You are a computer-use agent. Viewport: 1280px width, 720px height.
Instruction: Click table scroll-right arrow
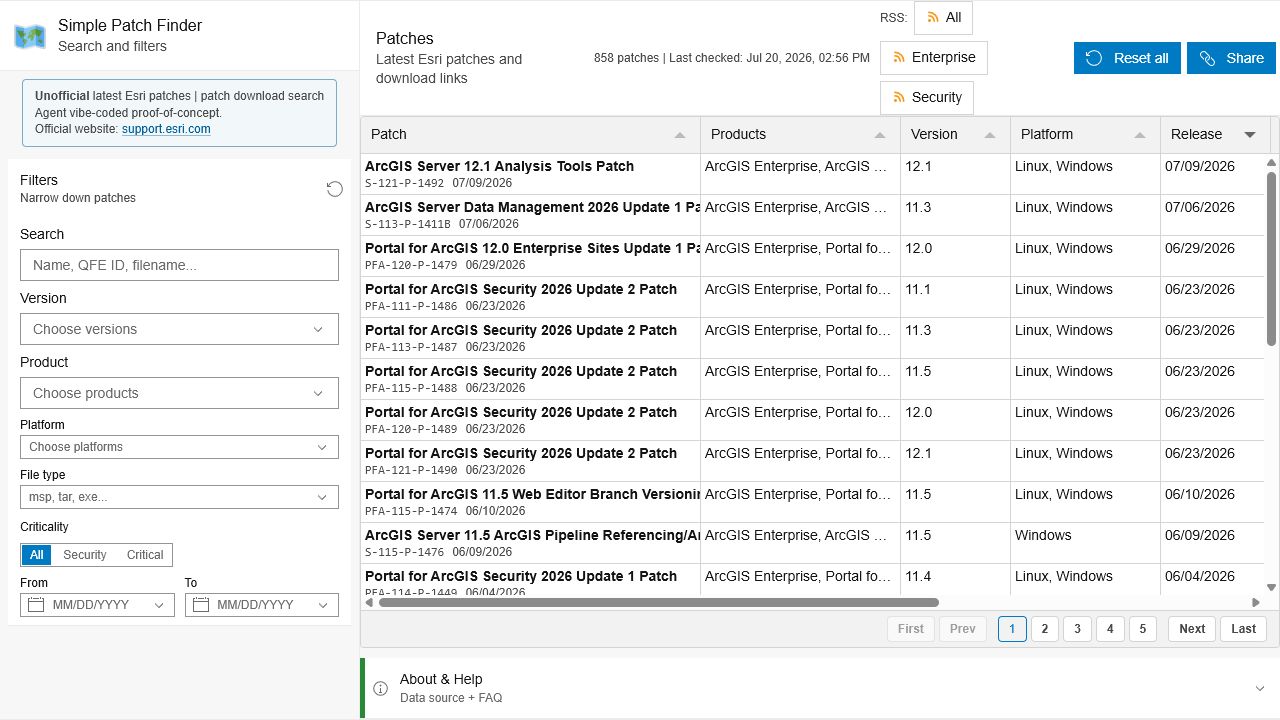[1256, 602]
